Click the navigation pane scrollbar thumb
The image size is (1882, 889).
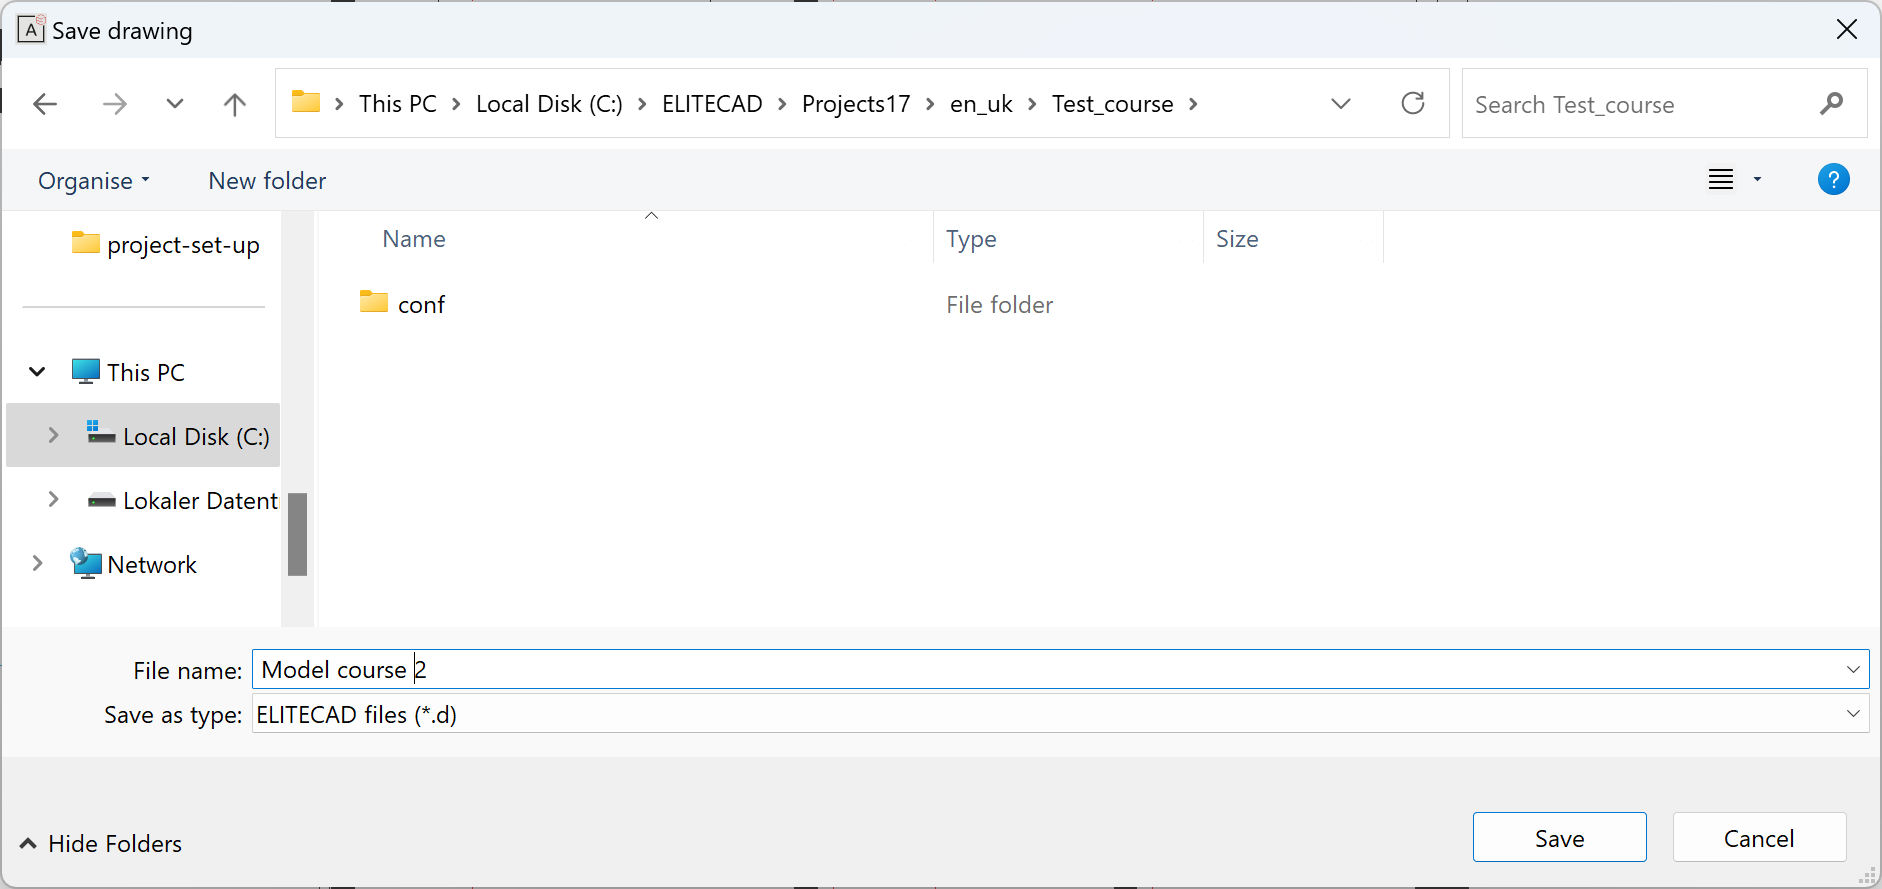point(297,534)
